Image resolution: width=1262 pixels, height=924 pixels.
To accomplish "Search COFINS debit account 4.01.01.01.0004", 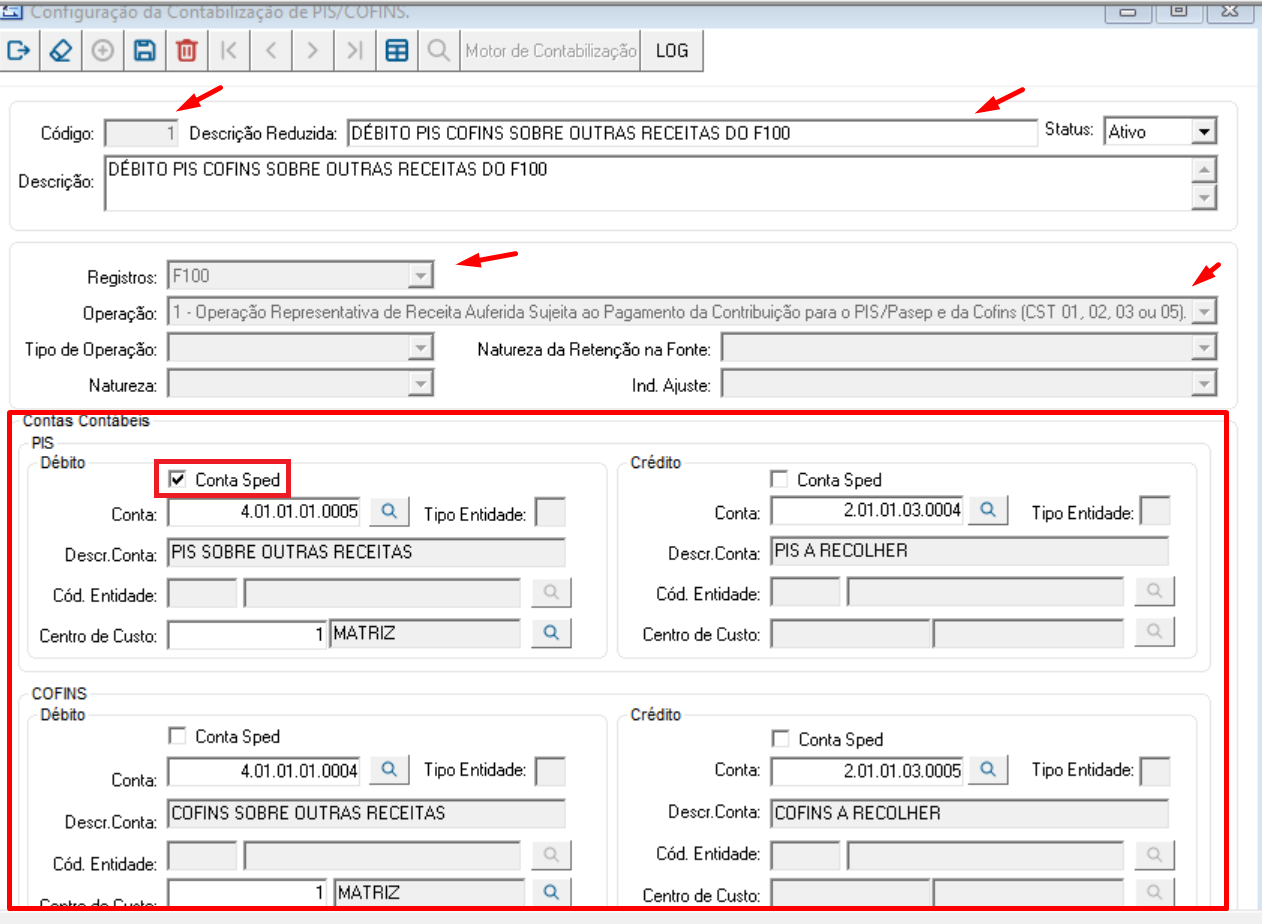I will click(x=390, y=770).
